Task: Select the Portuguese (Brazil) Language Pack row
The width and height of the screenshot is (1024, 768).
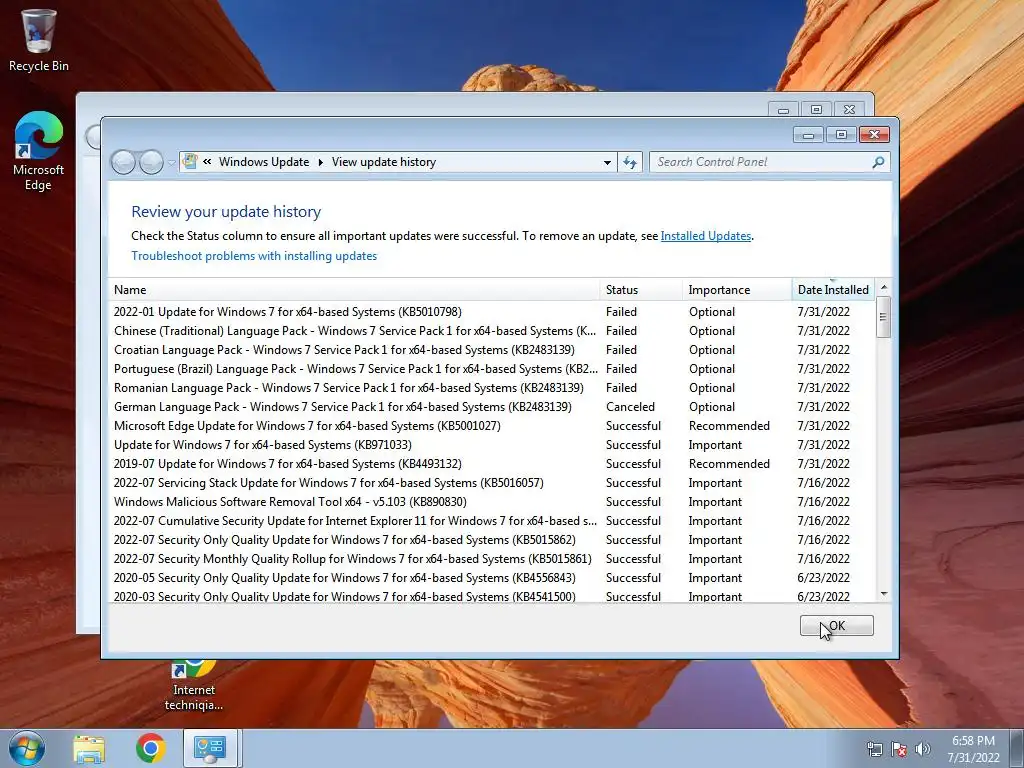Action: 491,369
